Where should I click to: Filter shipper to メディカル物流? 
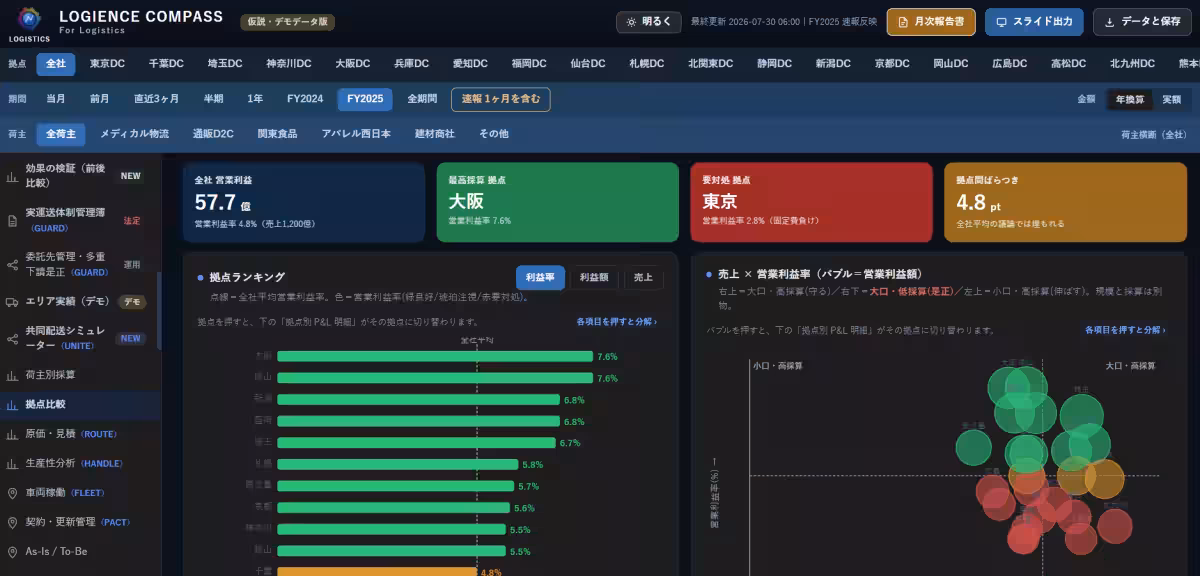[134, 133]
